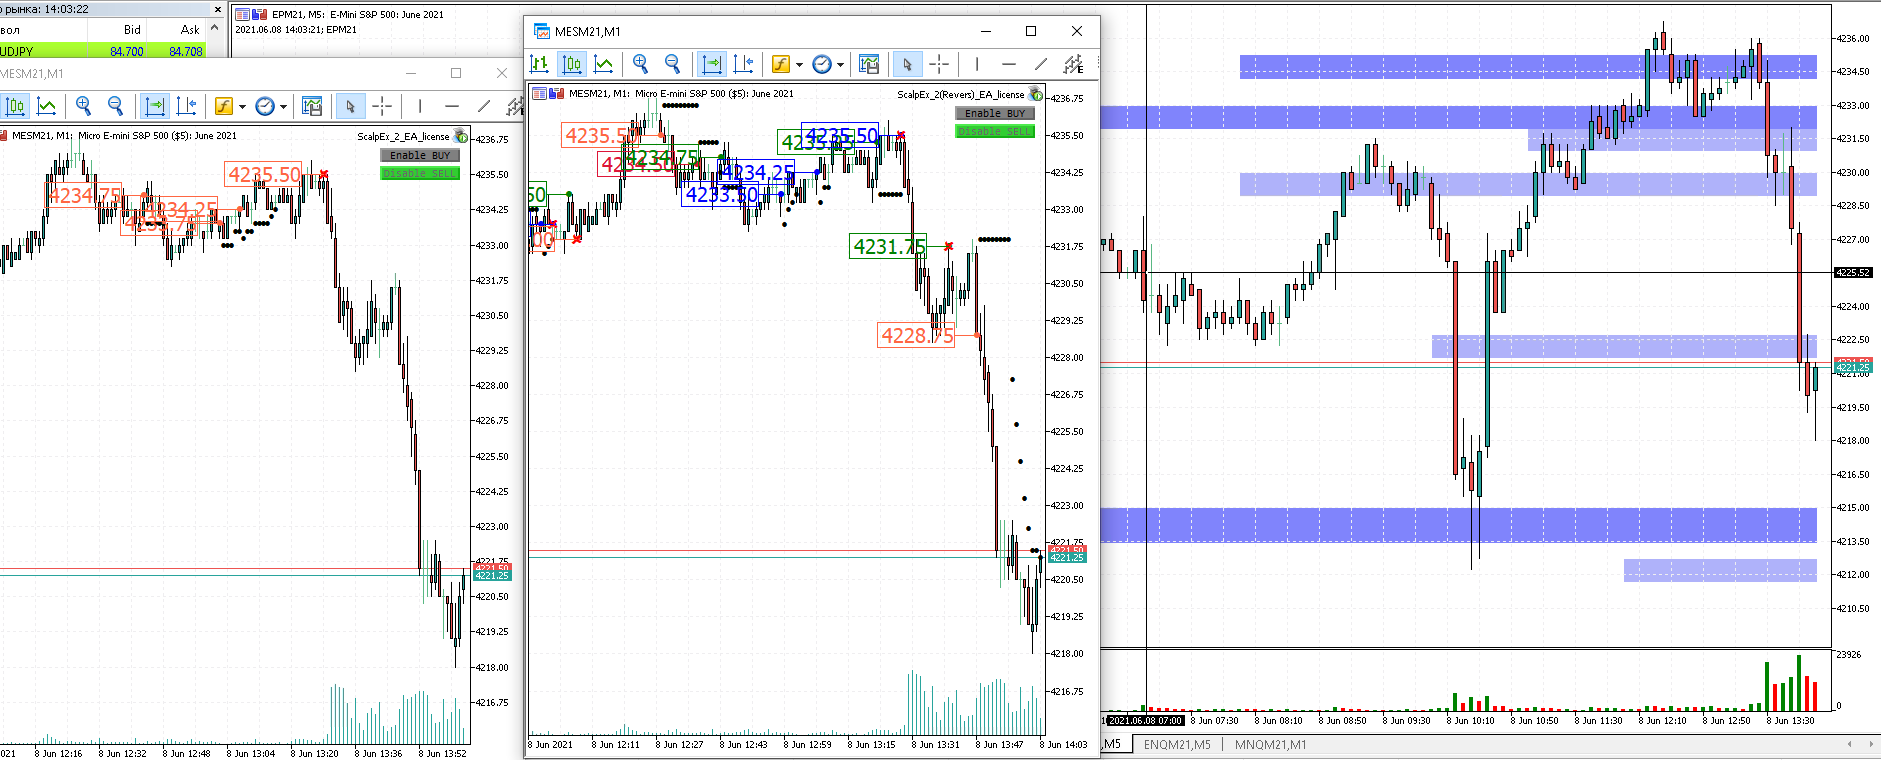Draw vertical line tool in front MESM21,M1 window
This screenshot has height=760, width=1881.
click(x=977, y=64)
